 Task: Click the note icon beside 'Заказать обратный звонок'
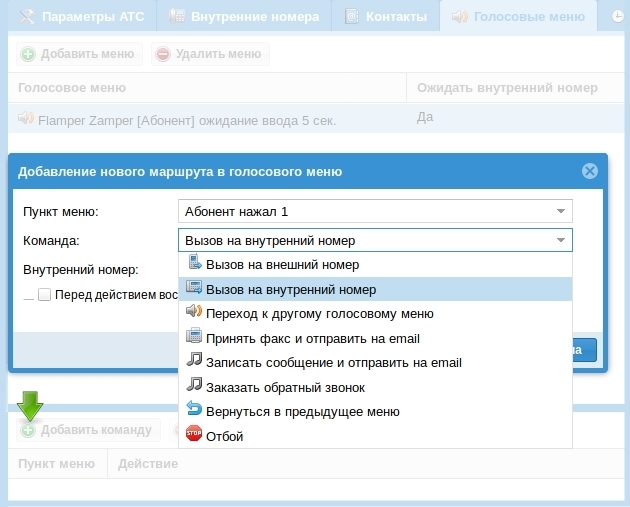point(194,386)
